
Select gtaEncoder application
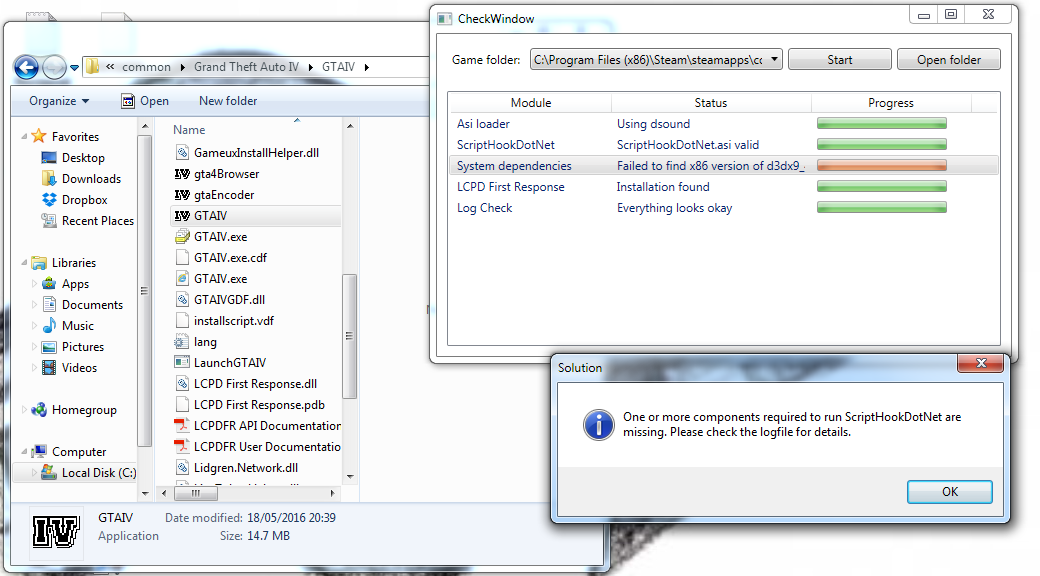pyautogui.click(x=224, y=195)
